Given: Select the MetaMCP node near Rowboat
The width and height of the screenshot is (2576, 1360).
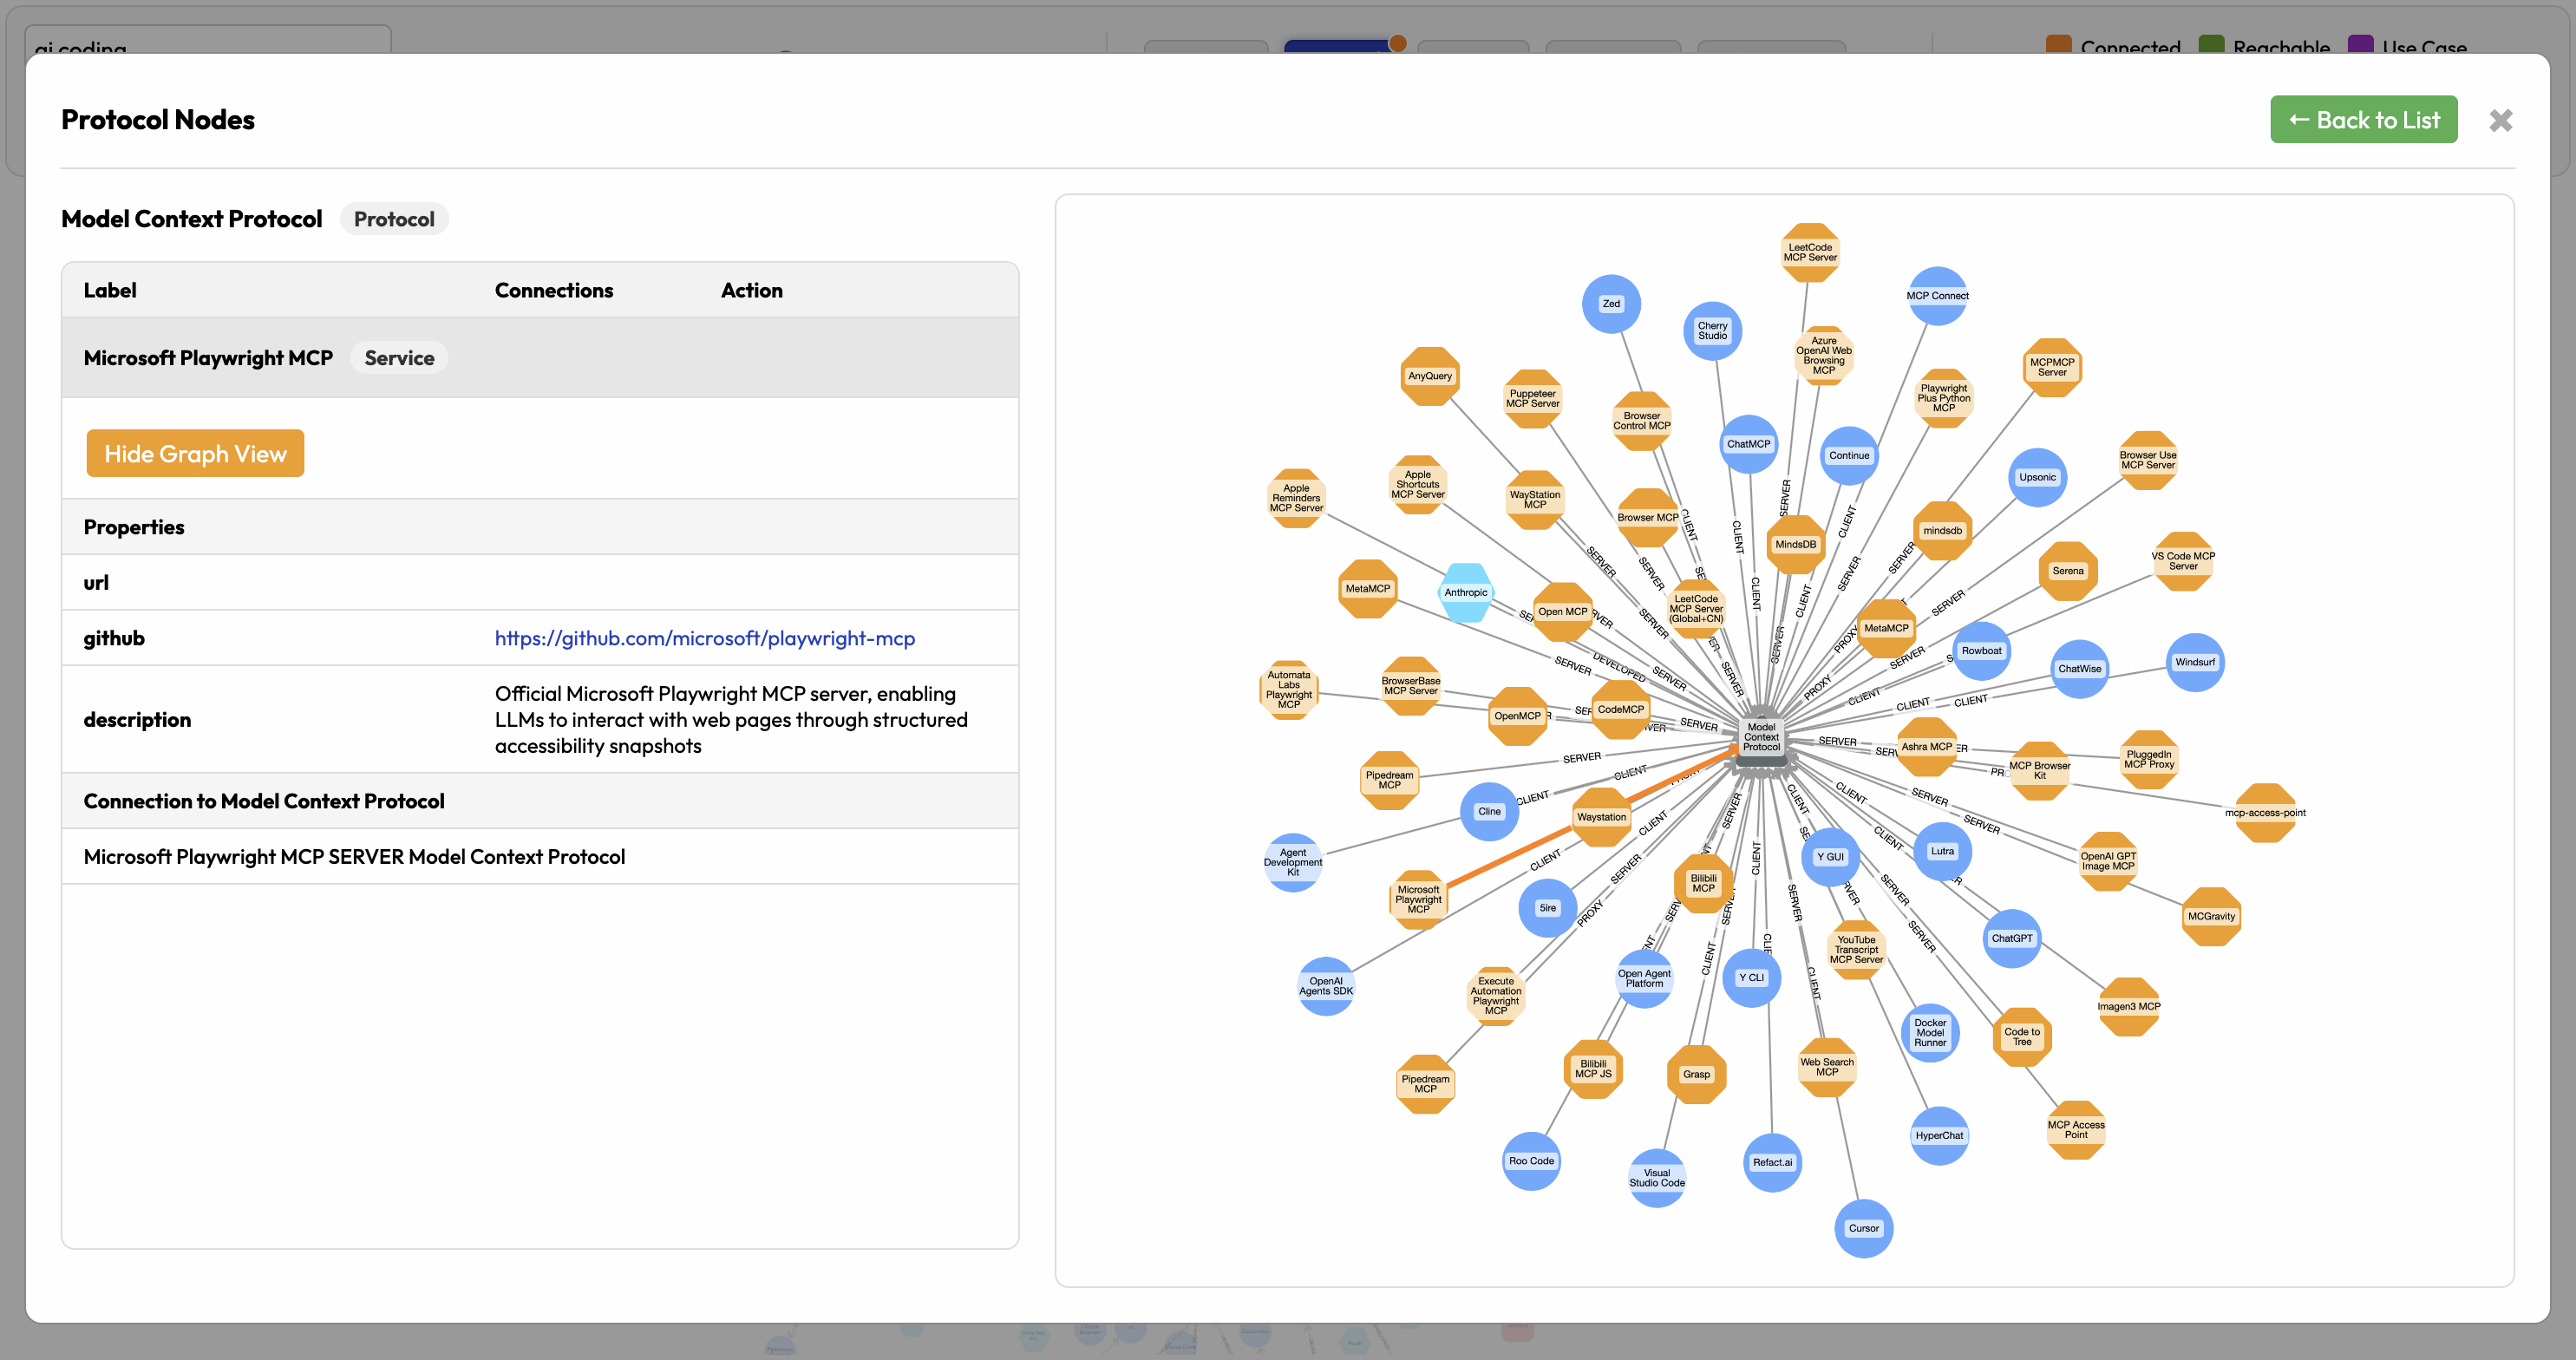Looking at the screenshot, I should click(x=1886, y=629).
